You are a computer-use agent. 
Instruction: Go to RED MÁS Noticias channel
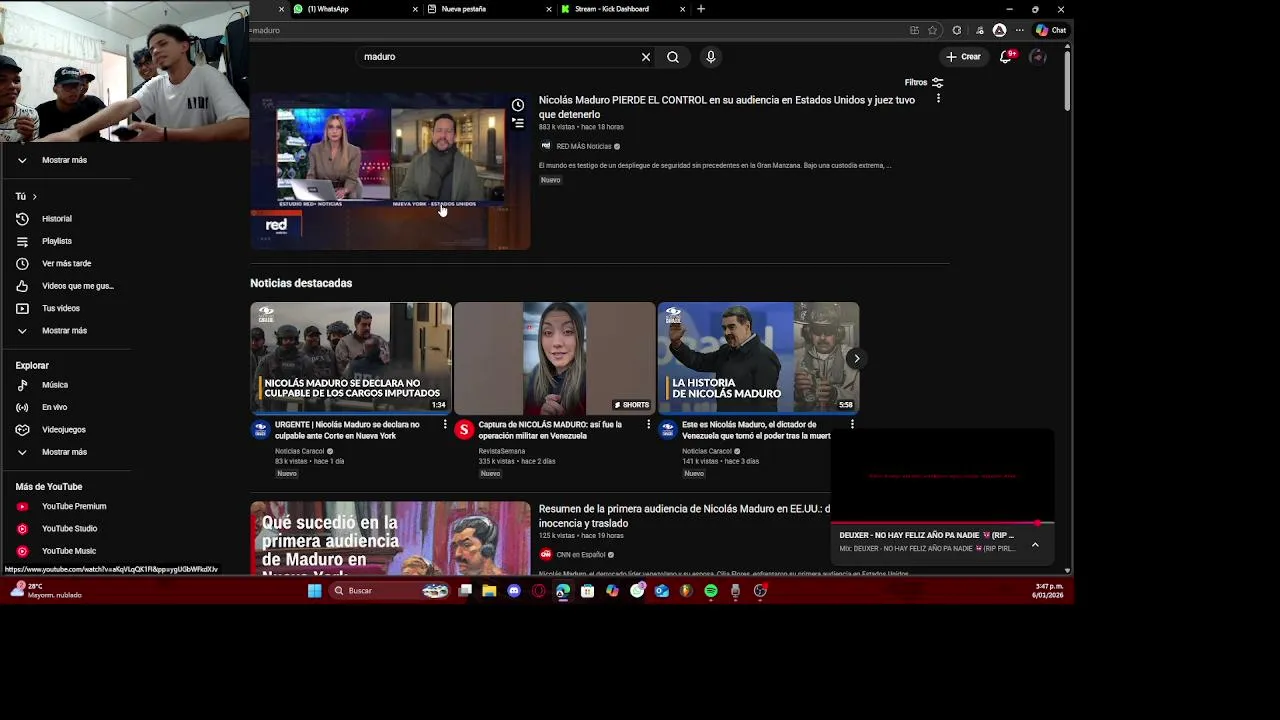(x=584, y=146)
